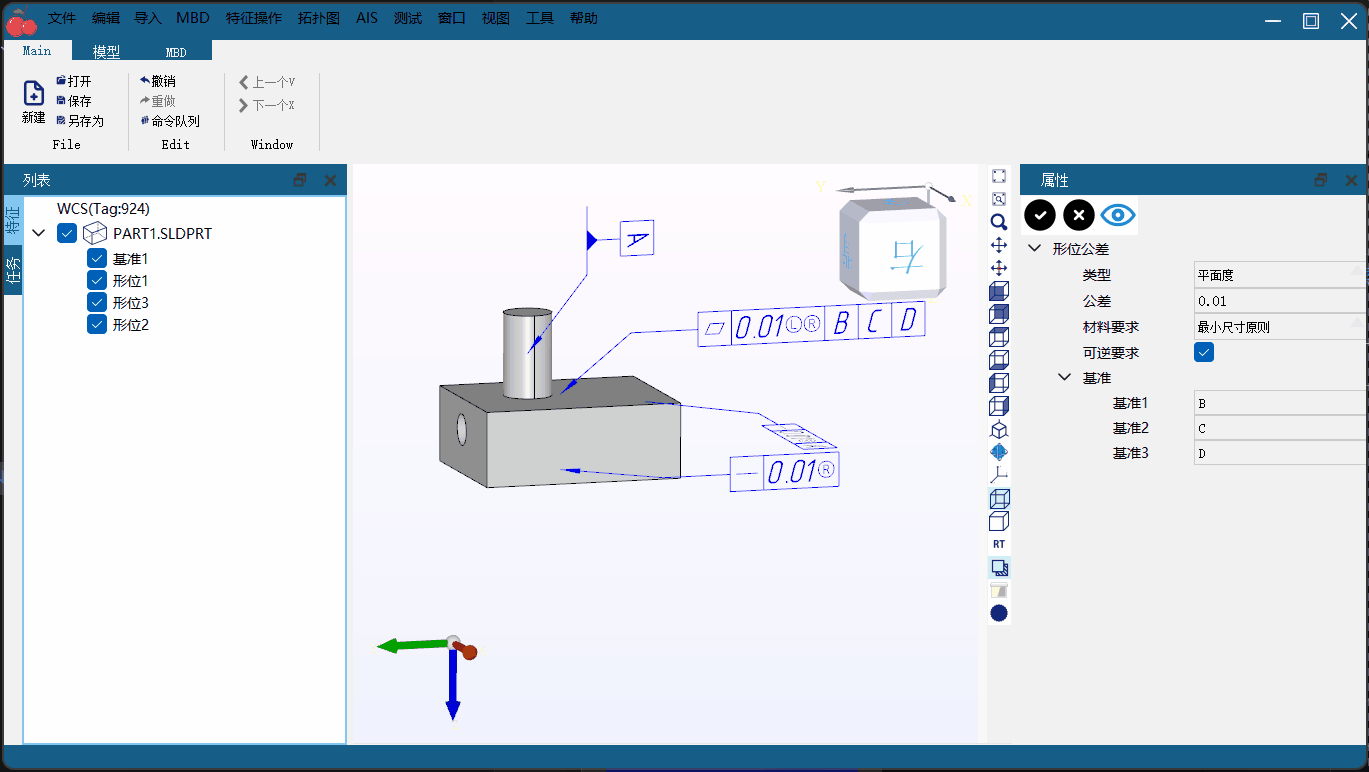The image size is (1369, 772).
Task: Uncheck the 基准1 checkbox in the tree
Action: (97, 258)
